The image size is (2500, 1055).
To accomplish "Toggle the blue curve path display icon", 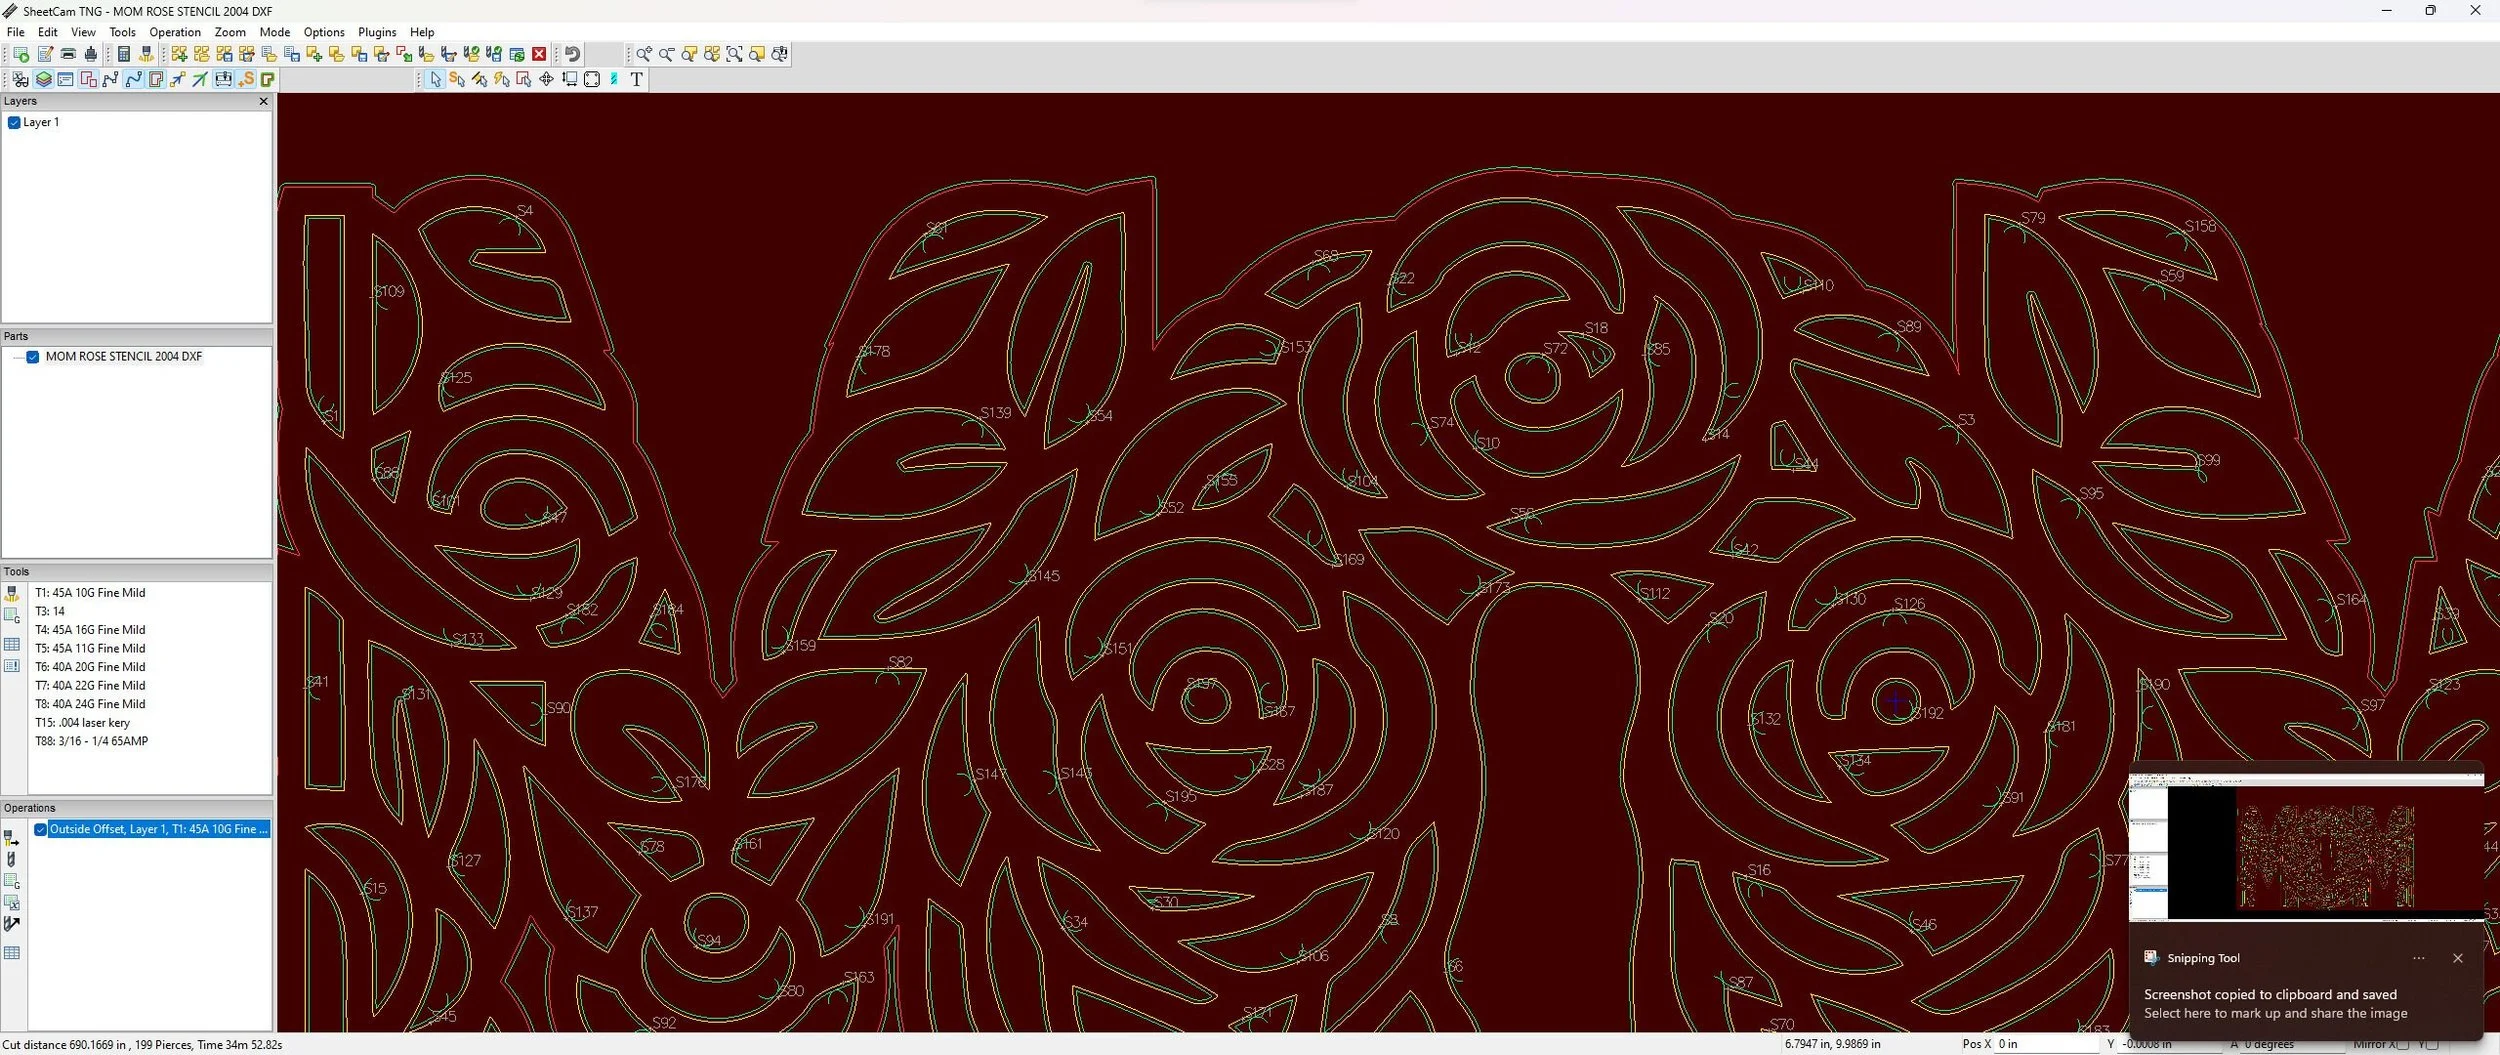I will point(133,79).
